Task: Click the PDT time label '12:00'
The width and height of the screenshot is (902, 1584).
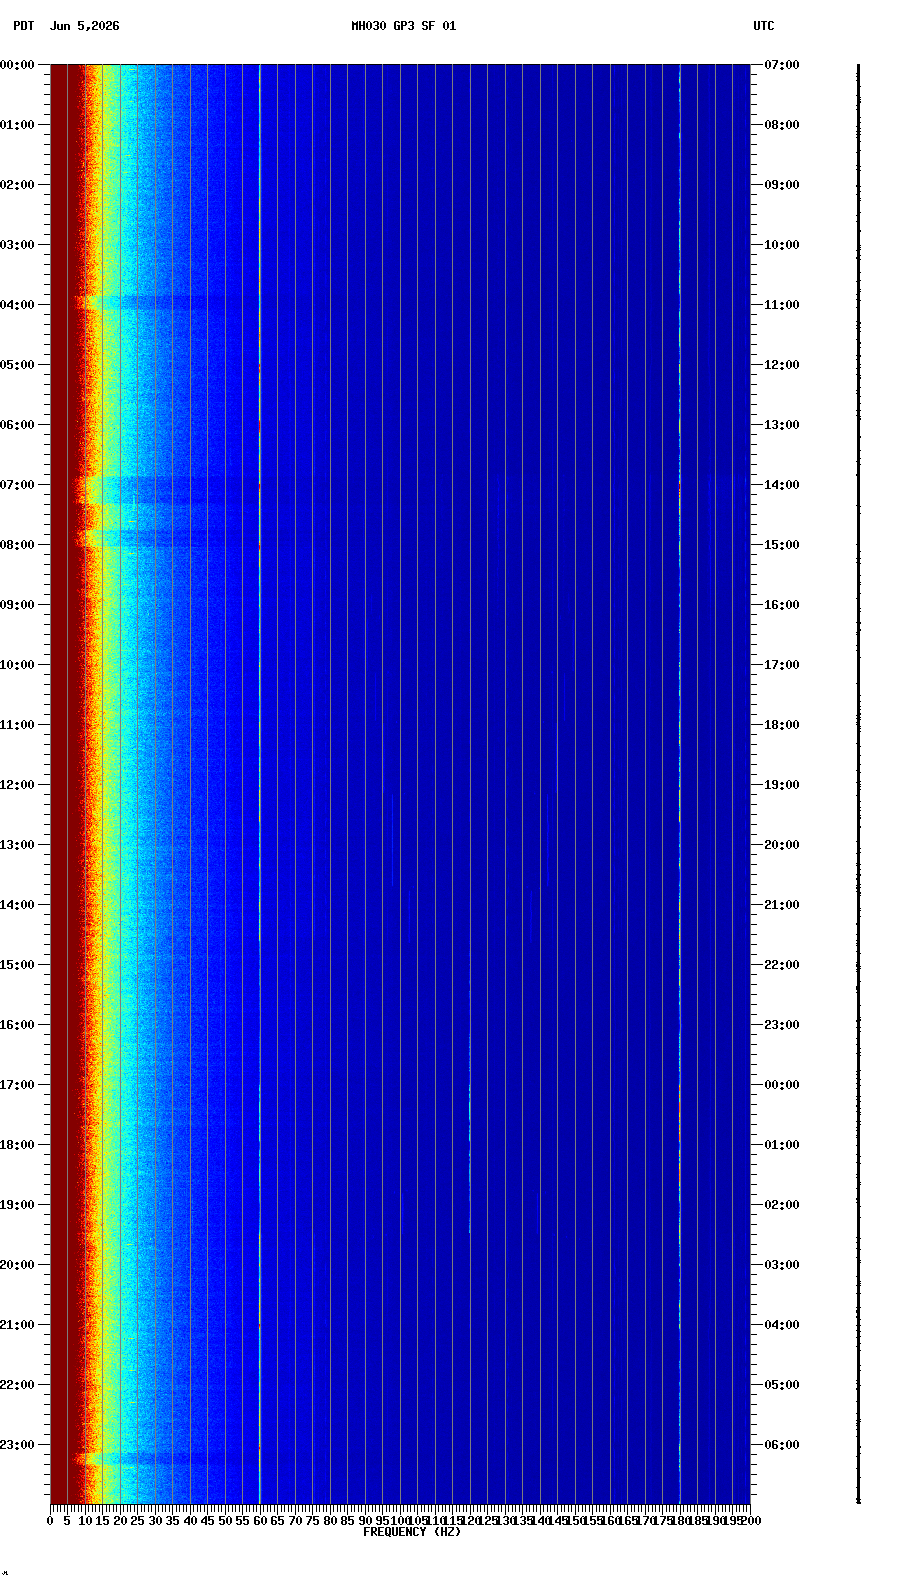Action: [17, 785]
